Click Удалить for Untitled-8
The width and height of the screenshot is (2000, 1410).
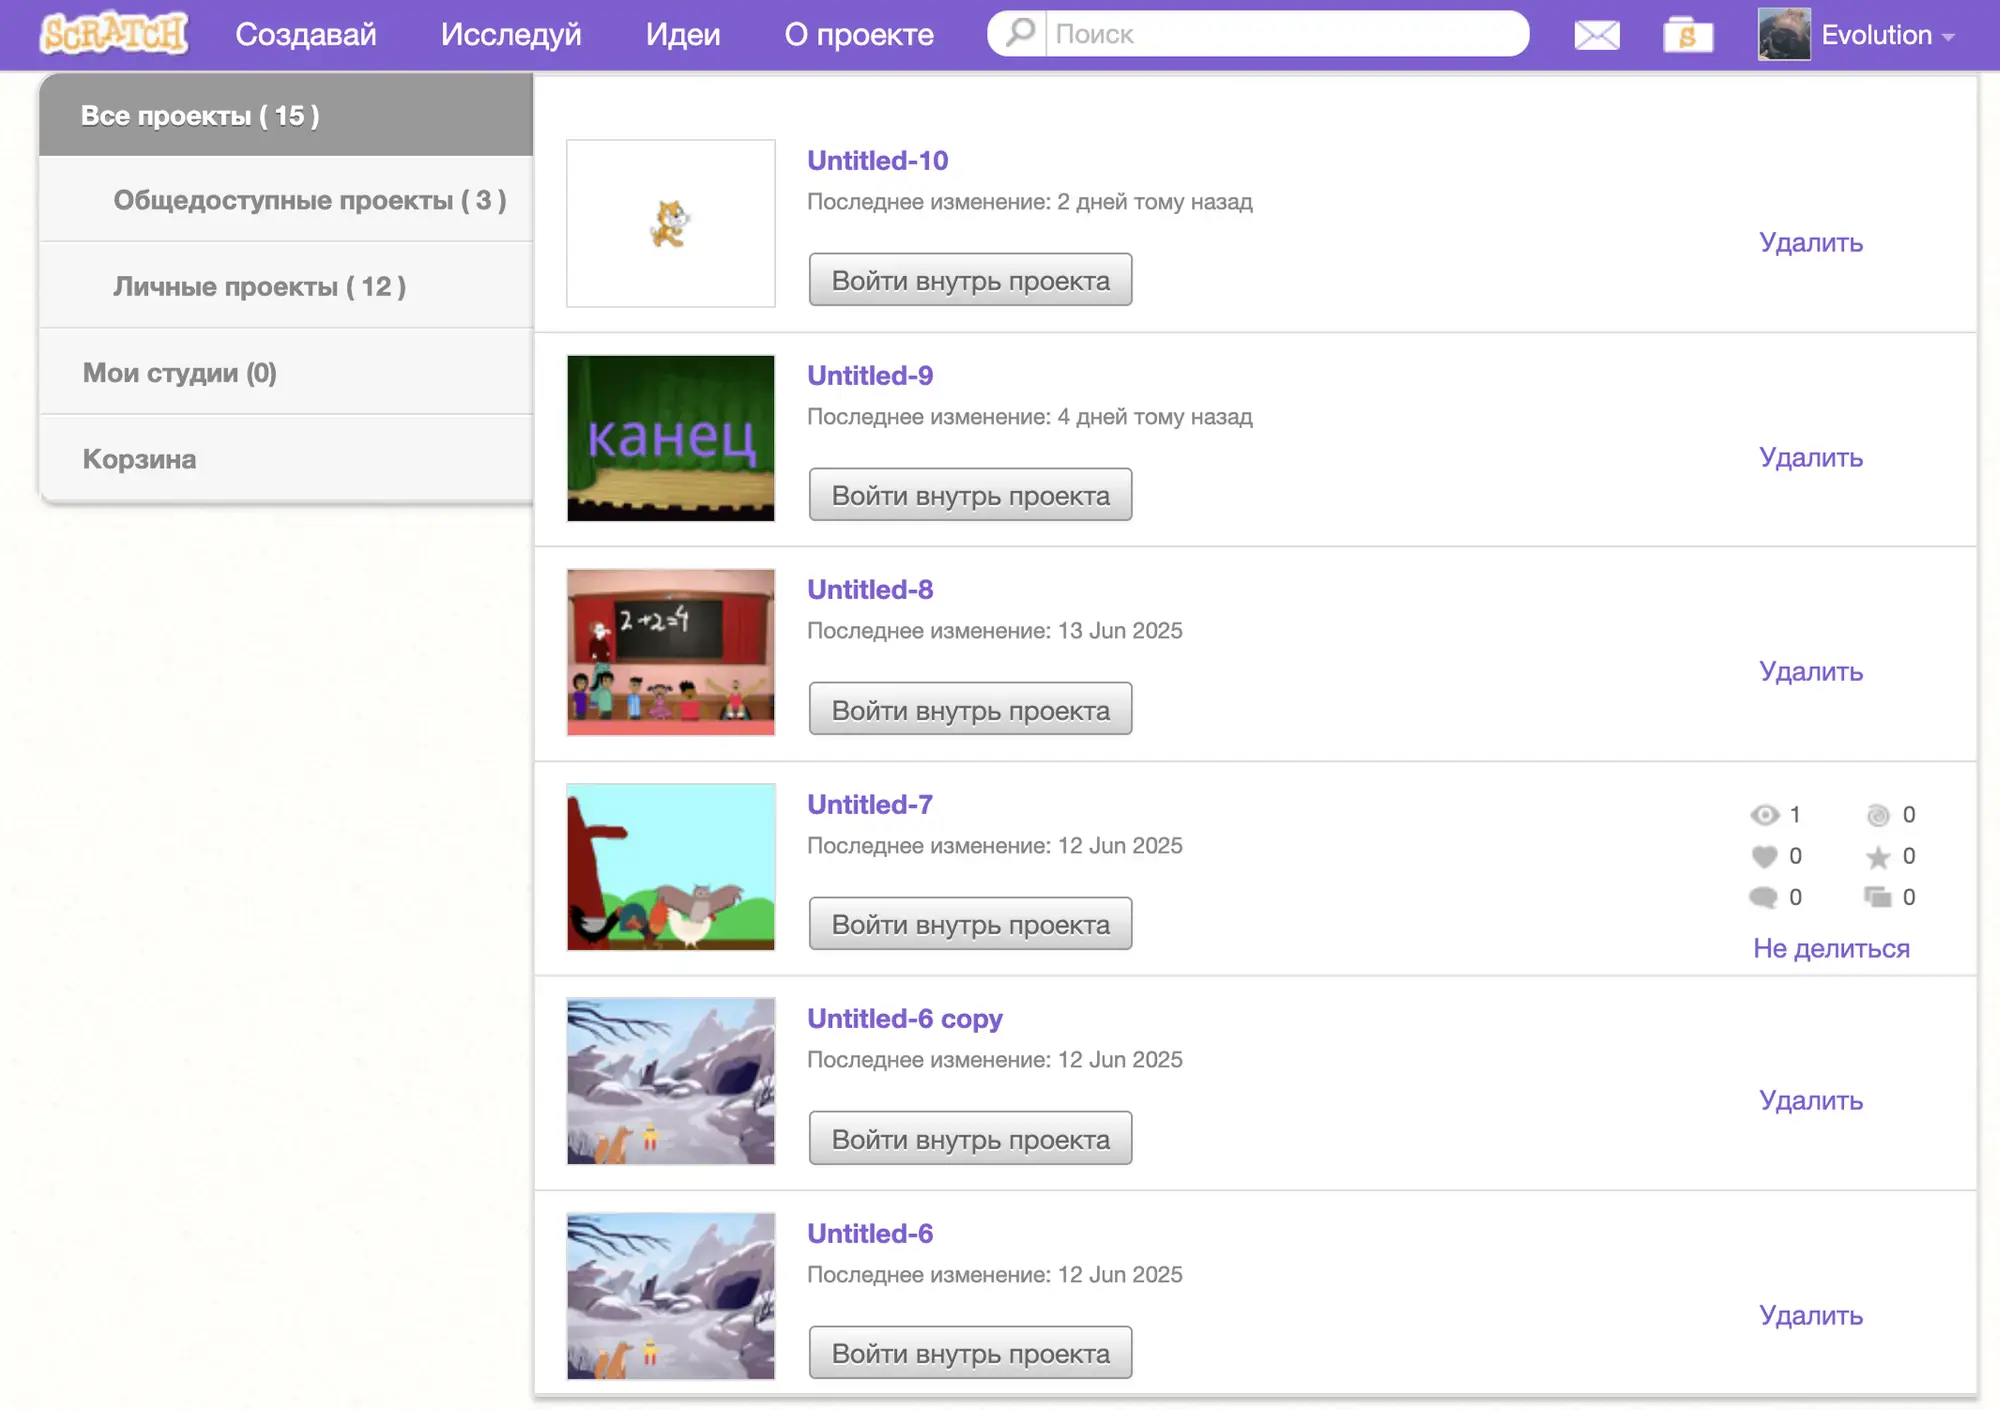click(1811, 672)
